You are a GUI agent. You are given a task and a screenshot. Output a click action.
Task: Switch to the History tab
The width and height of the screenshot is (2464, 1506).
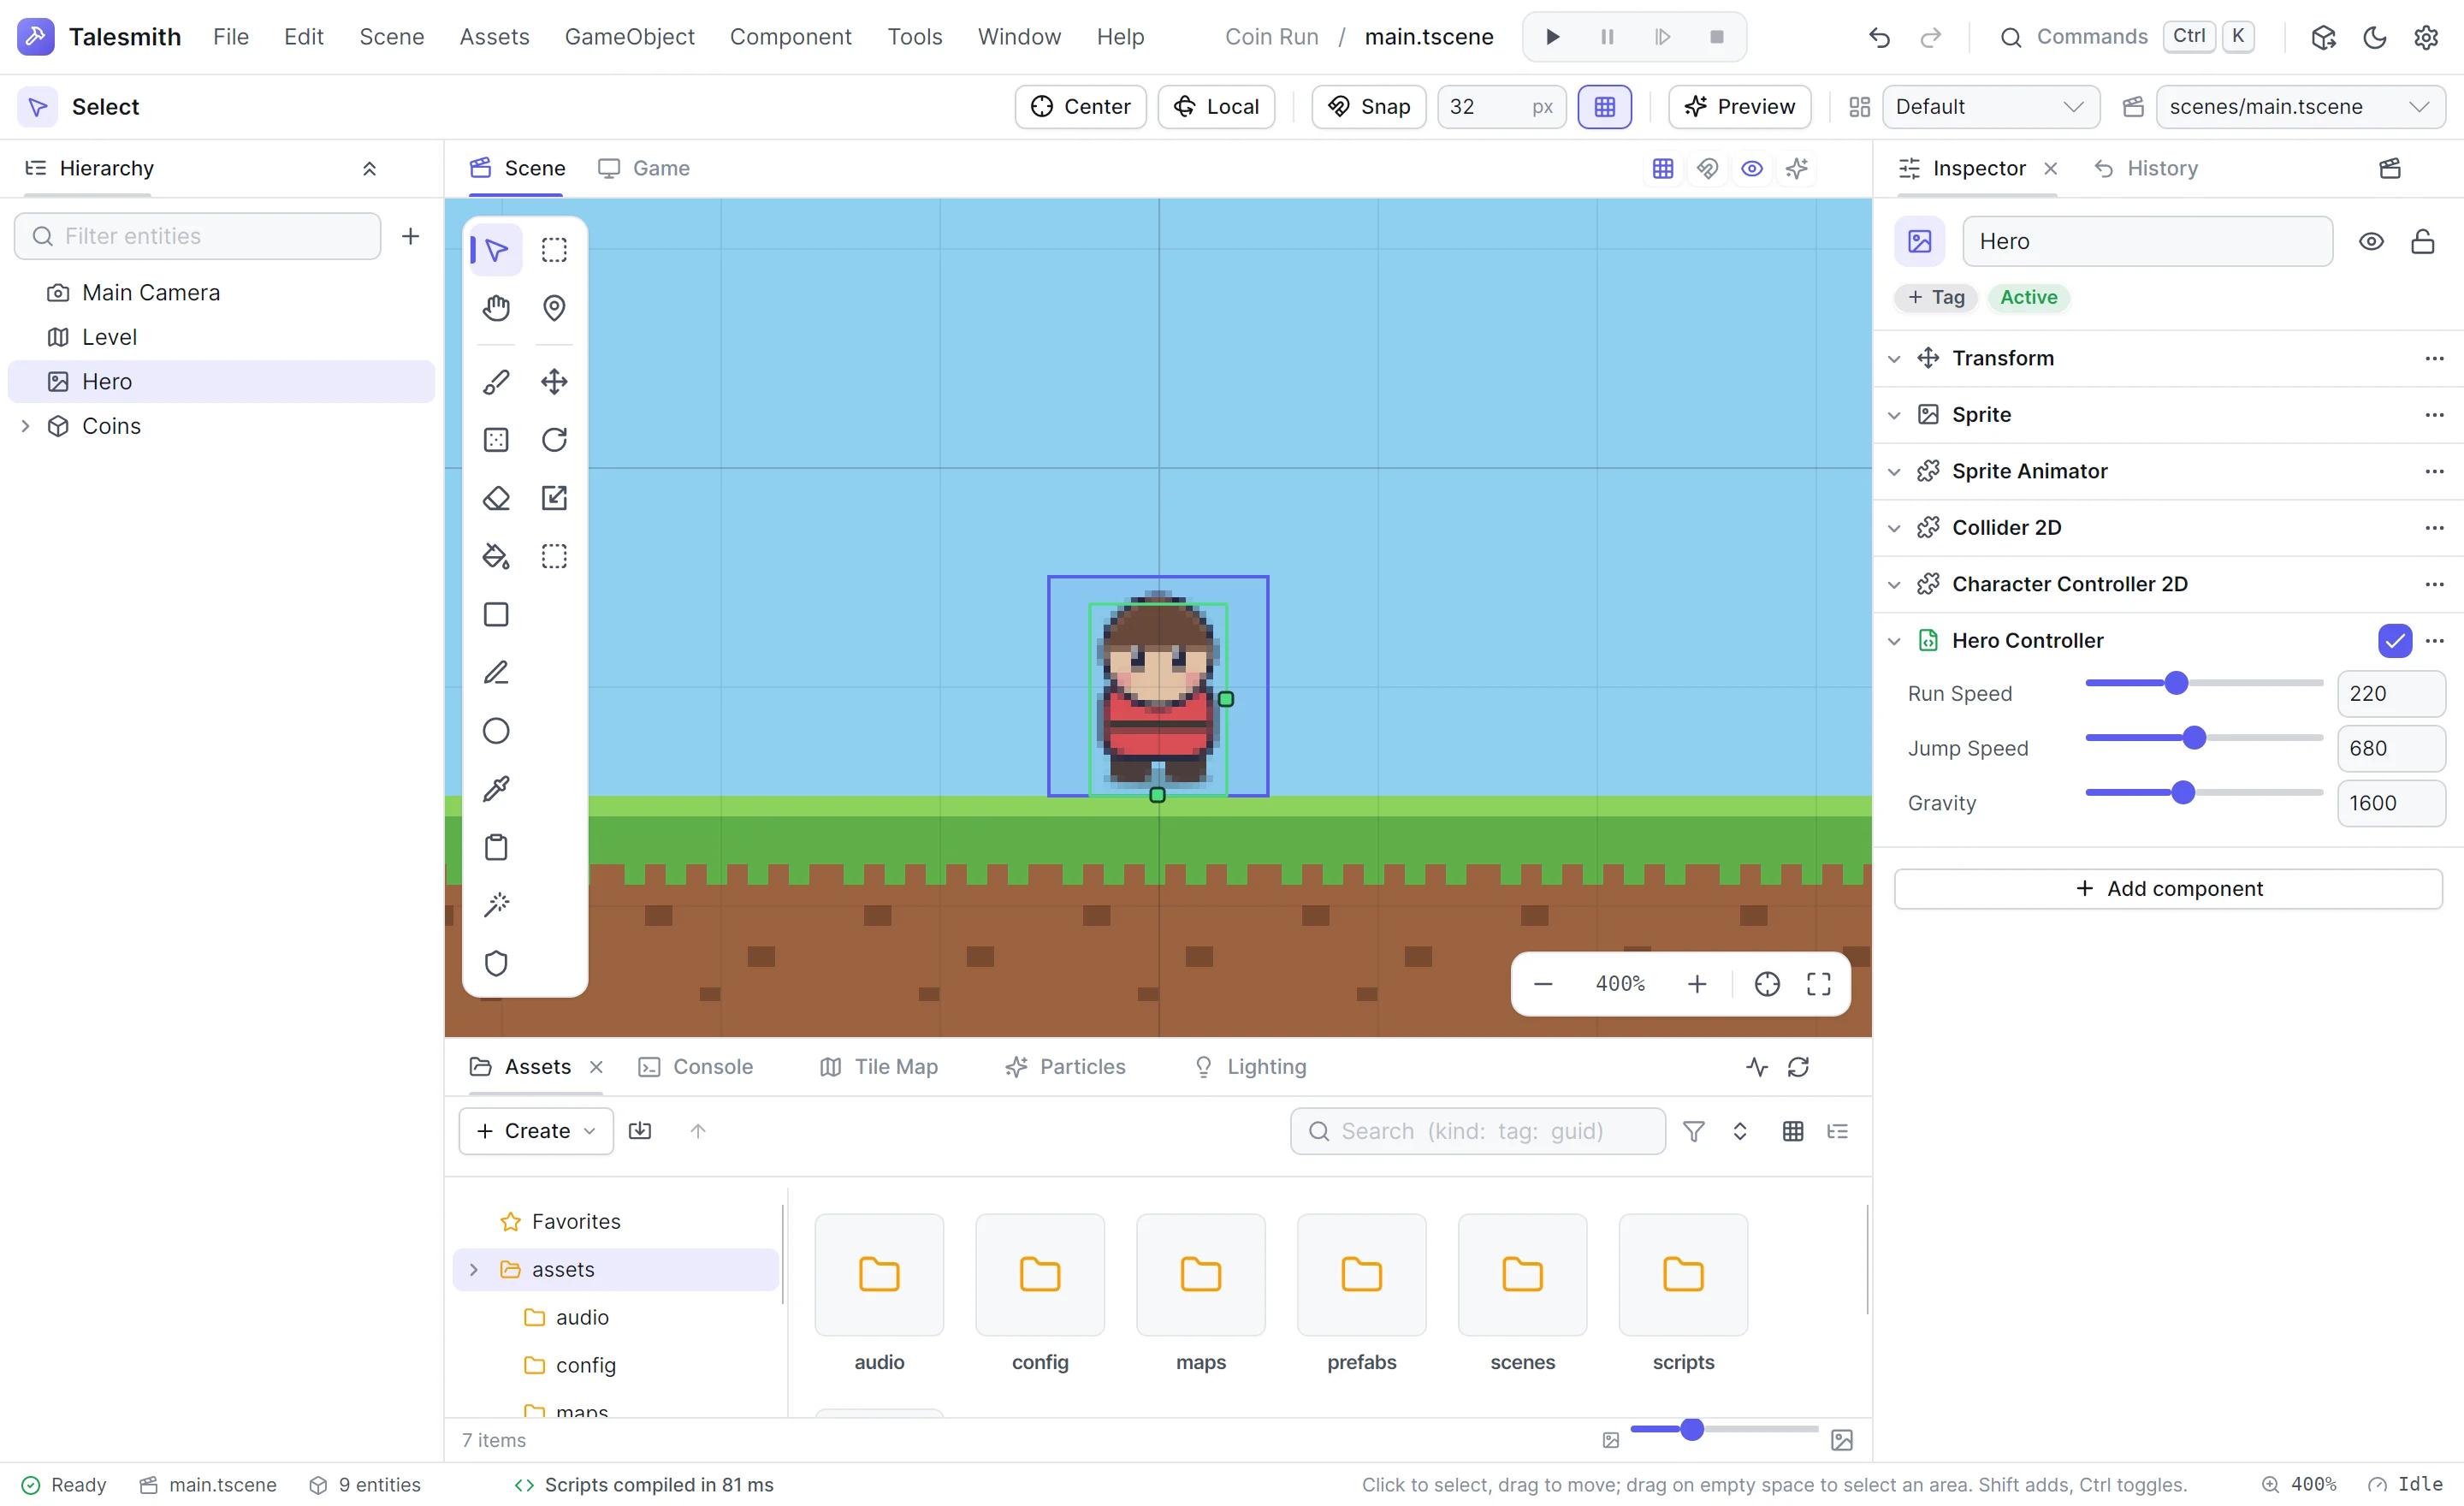click(2146, 168)
